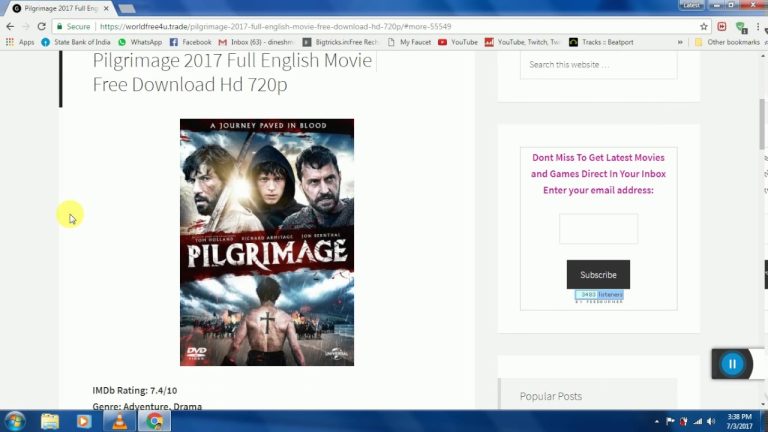Image resolution: width=768 pixels, height=432 pixels.
Task: Go back using the browser back arrow
Action: point(10,26)
